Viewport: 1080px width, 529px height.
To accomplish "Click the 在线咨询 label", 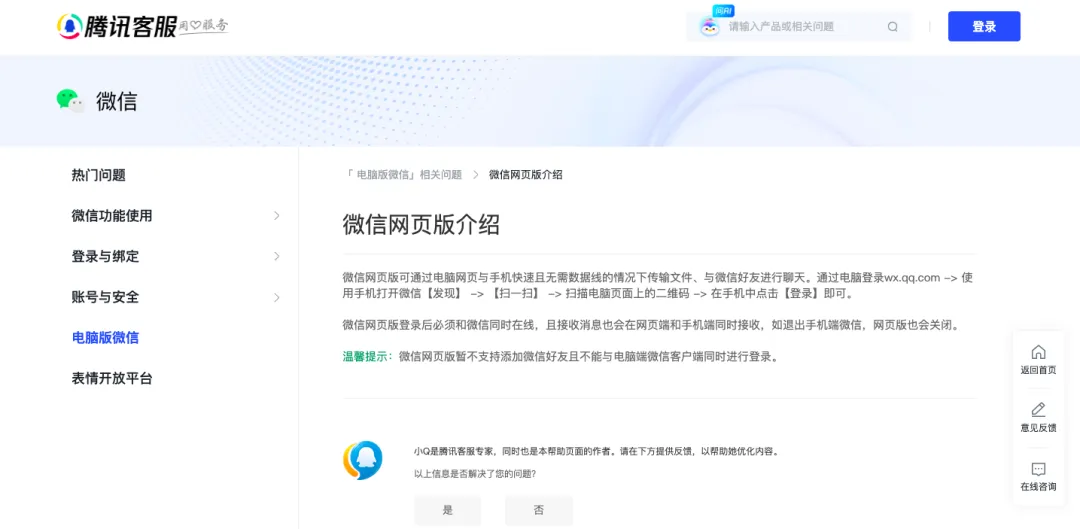I will click(1038, 487).
